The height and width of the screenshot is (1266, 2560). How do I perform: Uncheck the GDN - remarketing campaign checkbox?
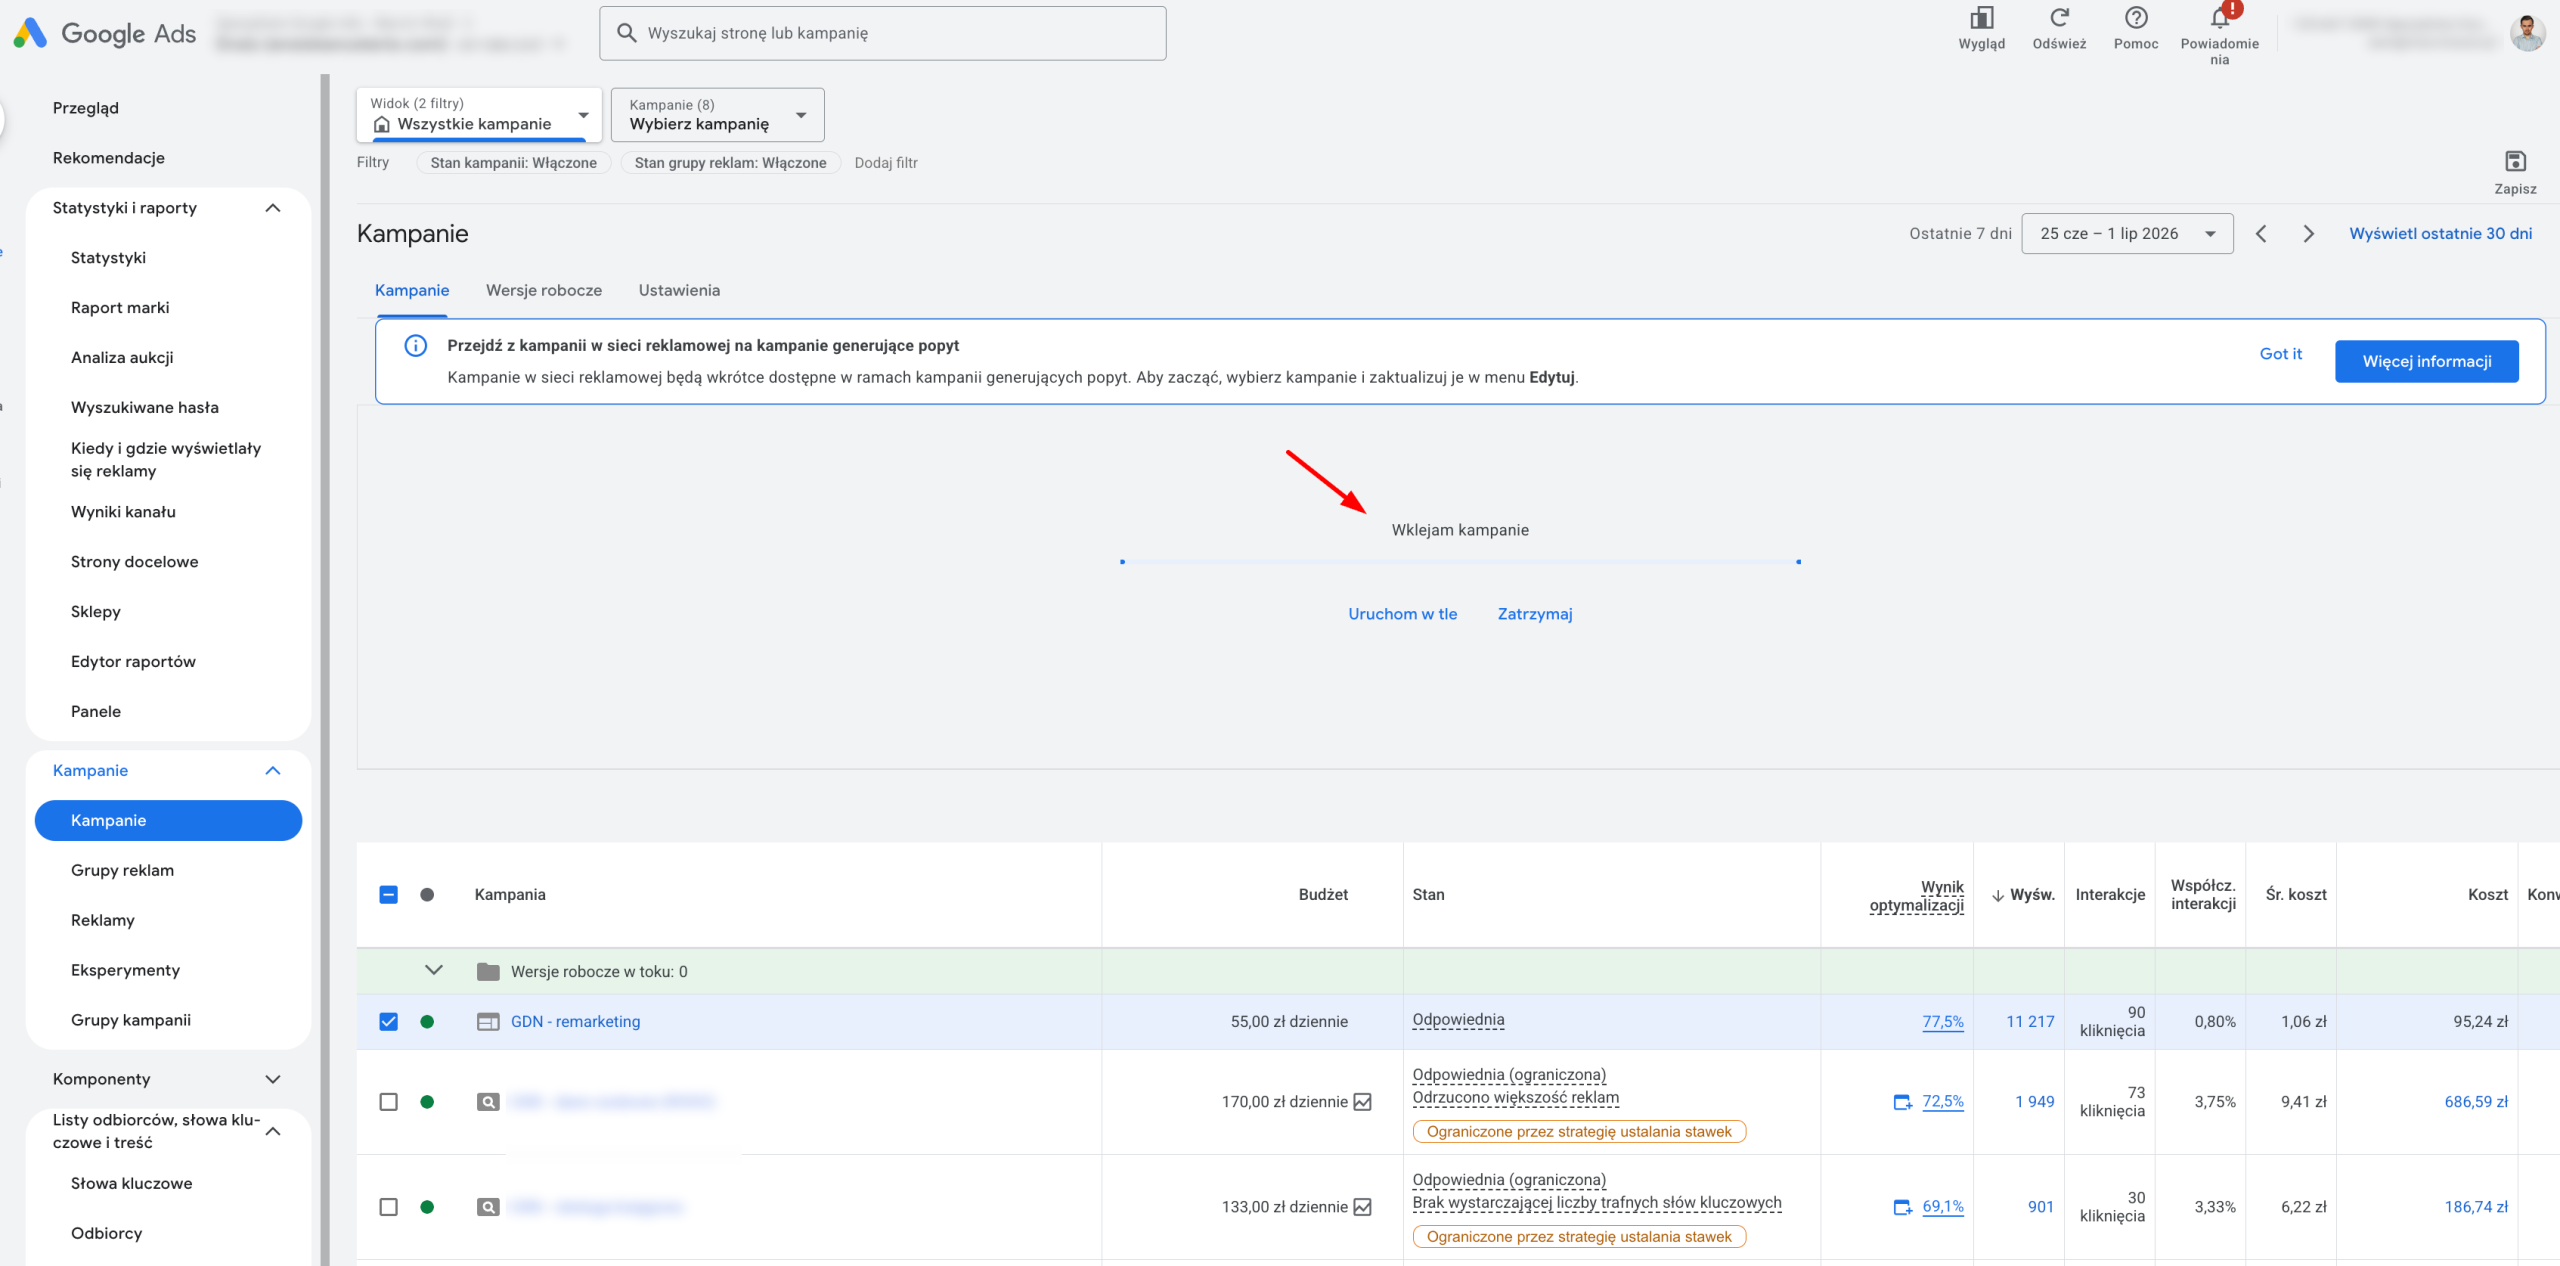tap(389, 1022)
